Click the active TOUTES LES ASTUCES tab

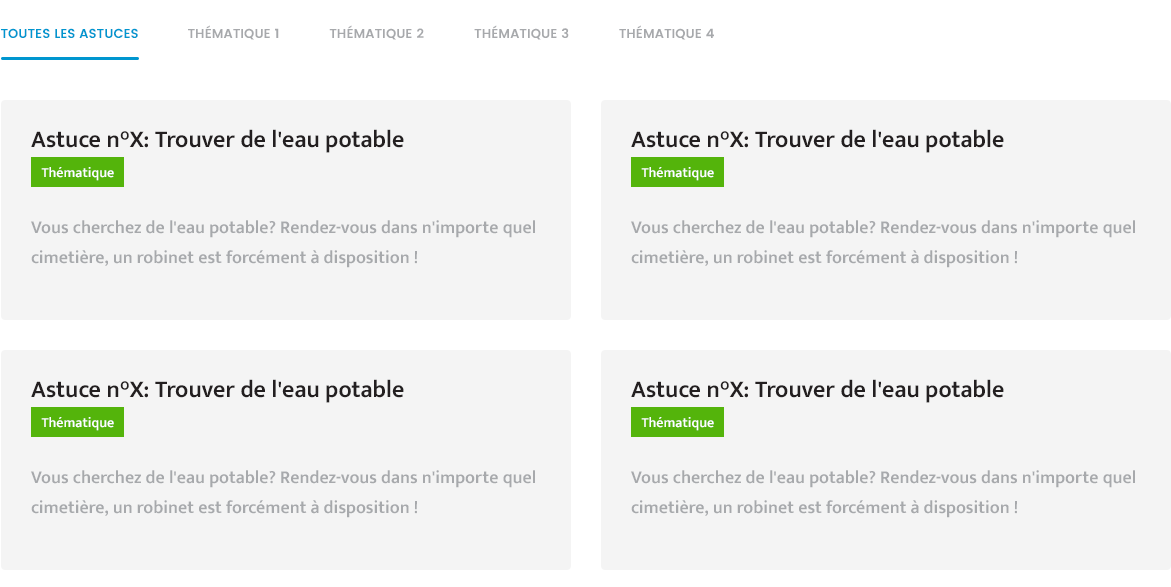pos(70,33)
